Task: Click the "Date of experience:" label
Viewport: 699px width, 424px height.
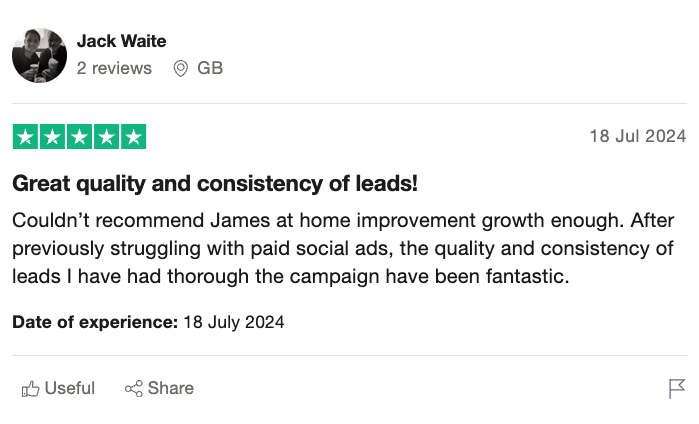Action: pos(95,322)
